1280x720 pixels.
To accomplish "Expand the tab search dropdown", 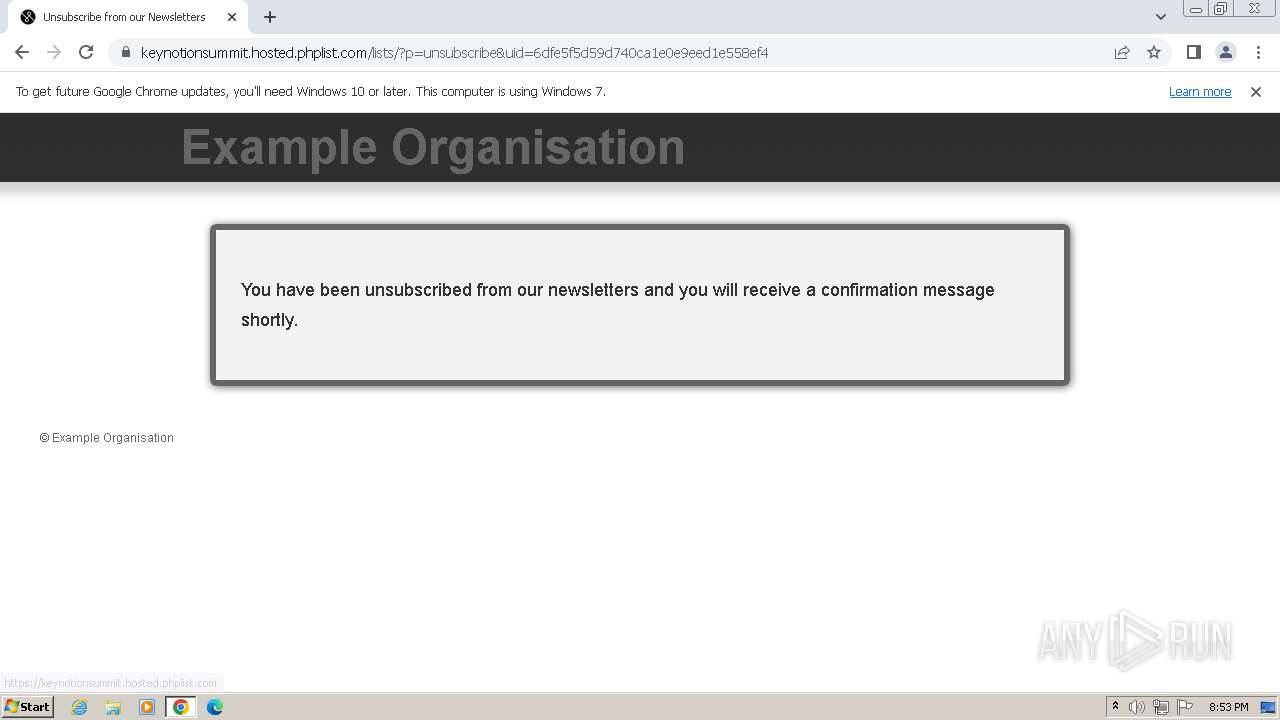I will pyautogui.click(x=1161, y=17).
